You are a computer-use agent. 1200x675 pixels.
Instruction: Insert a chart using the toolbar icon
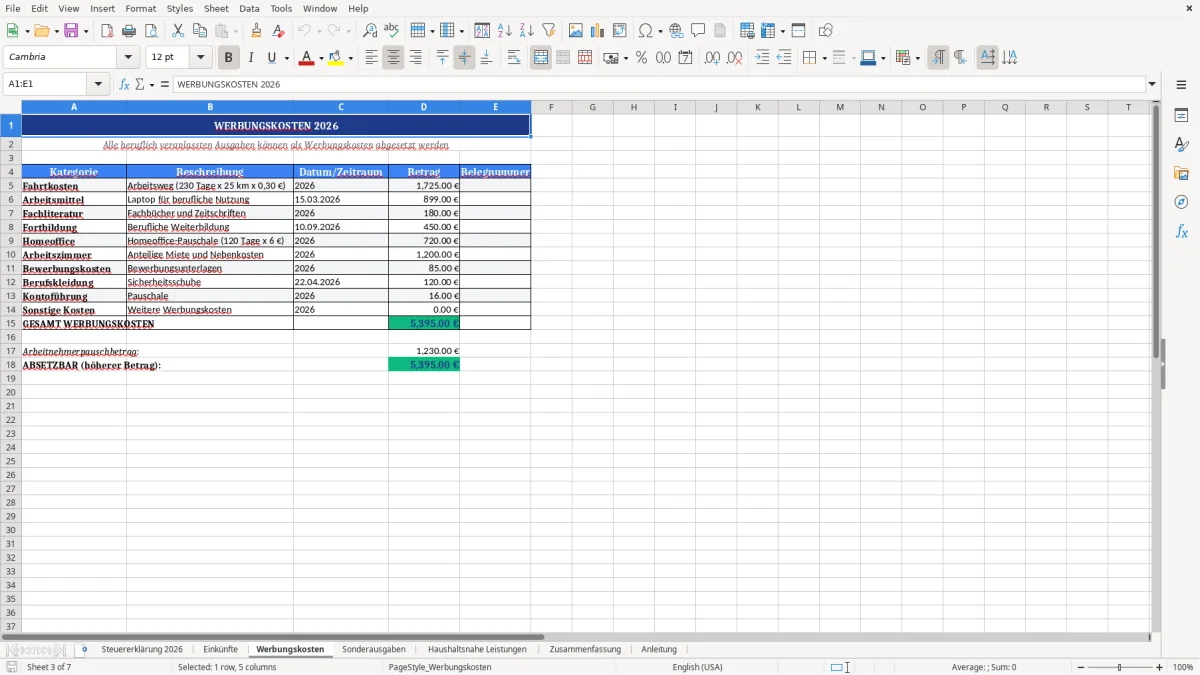pos(596,30)
